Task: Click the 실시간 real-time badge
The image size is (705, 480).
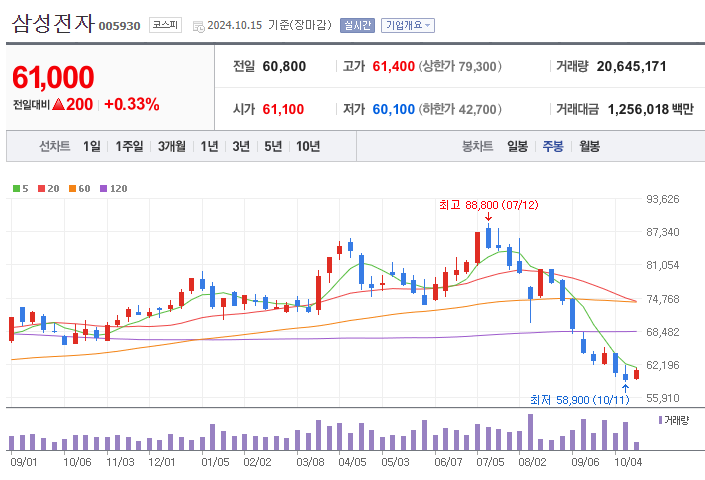Action: click(x=357, y=25)
